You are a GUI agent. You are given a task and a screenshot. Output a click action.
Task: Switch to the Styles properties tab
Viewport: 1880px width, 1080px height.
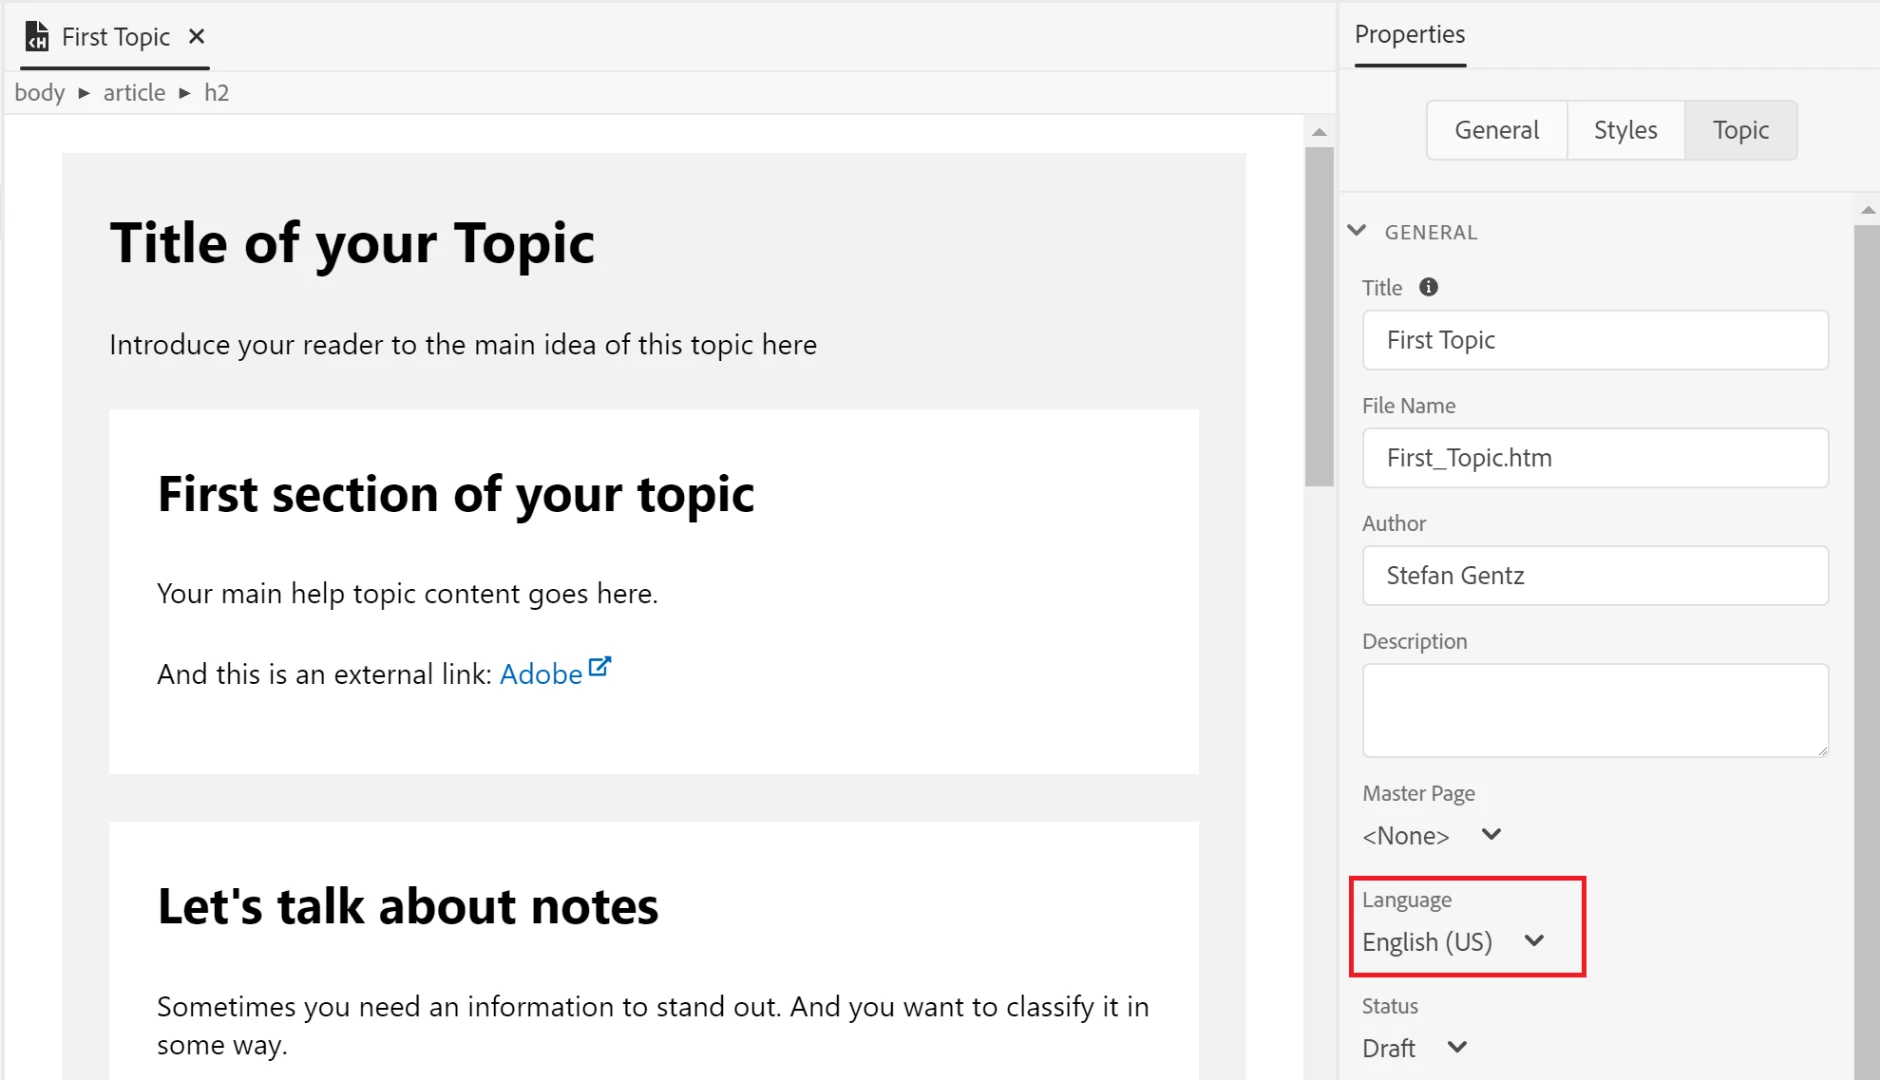pos(1625,130)
